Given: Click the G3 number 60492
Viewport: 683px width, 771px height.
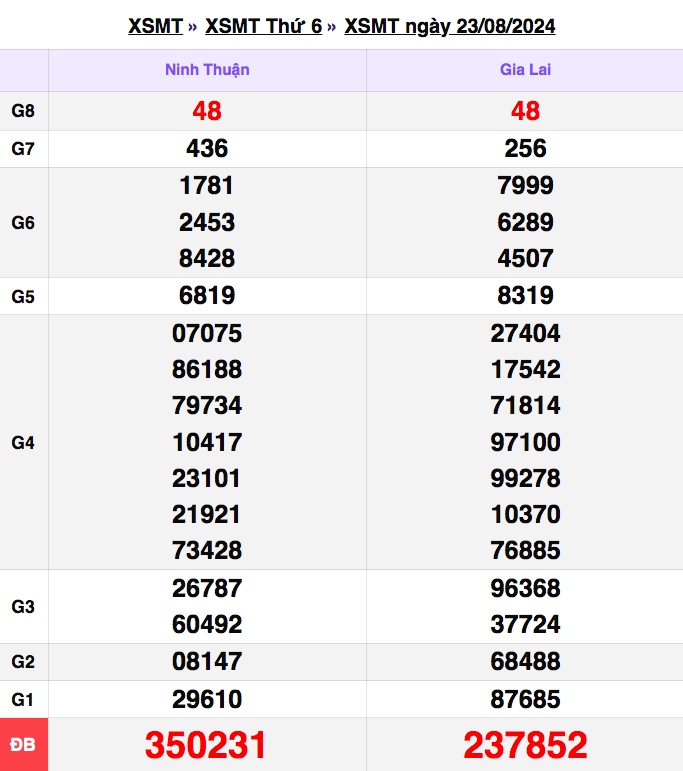Looking at the screenshot, I should click(x=207, y=624).
